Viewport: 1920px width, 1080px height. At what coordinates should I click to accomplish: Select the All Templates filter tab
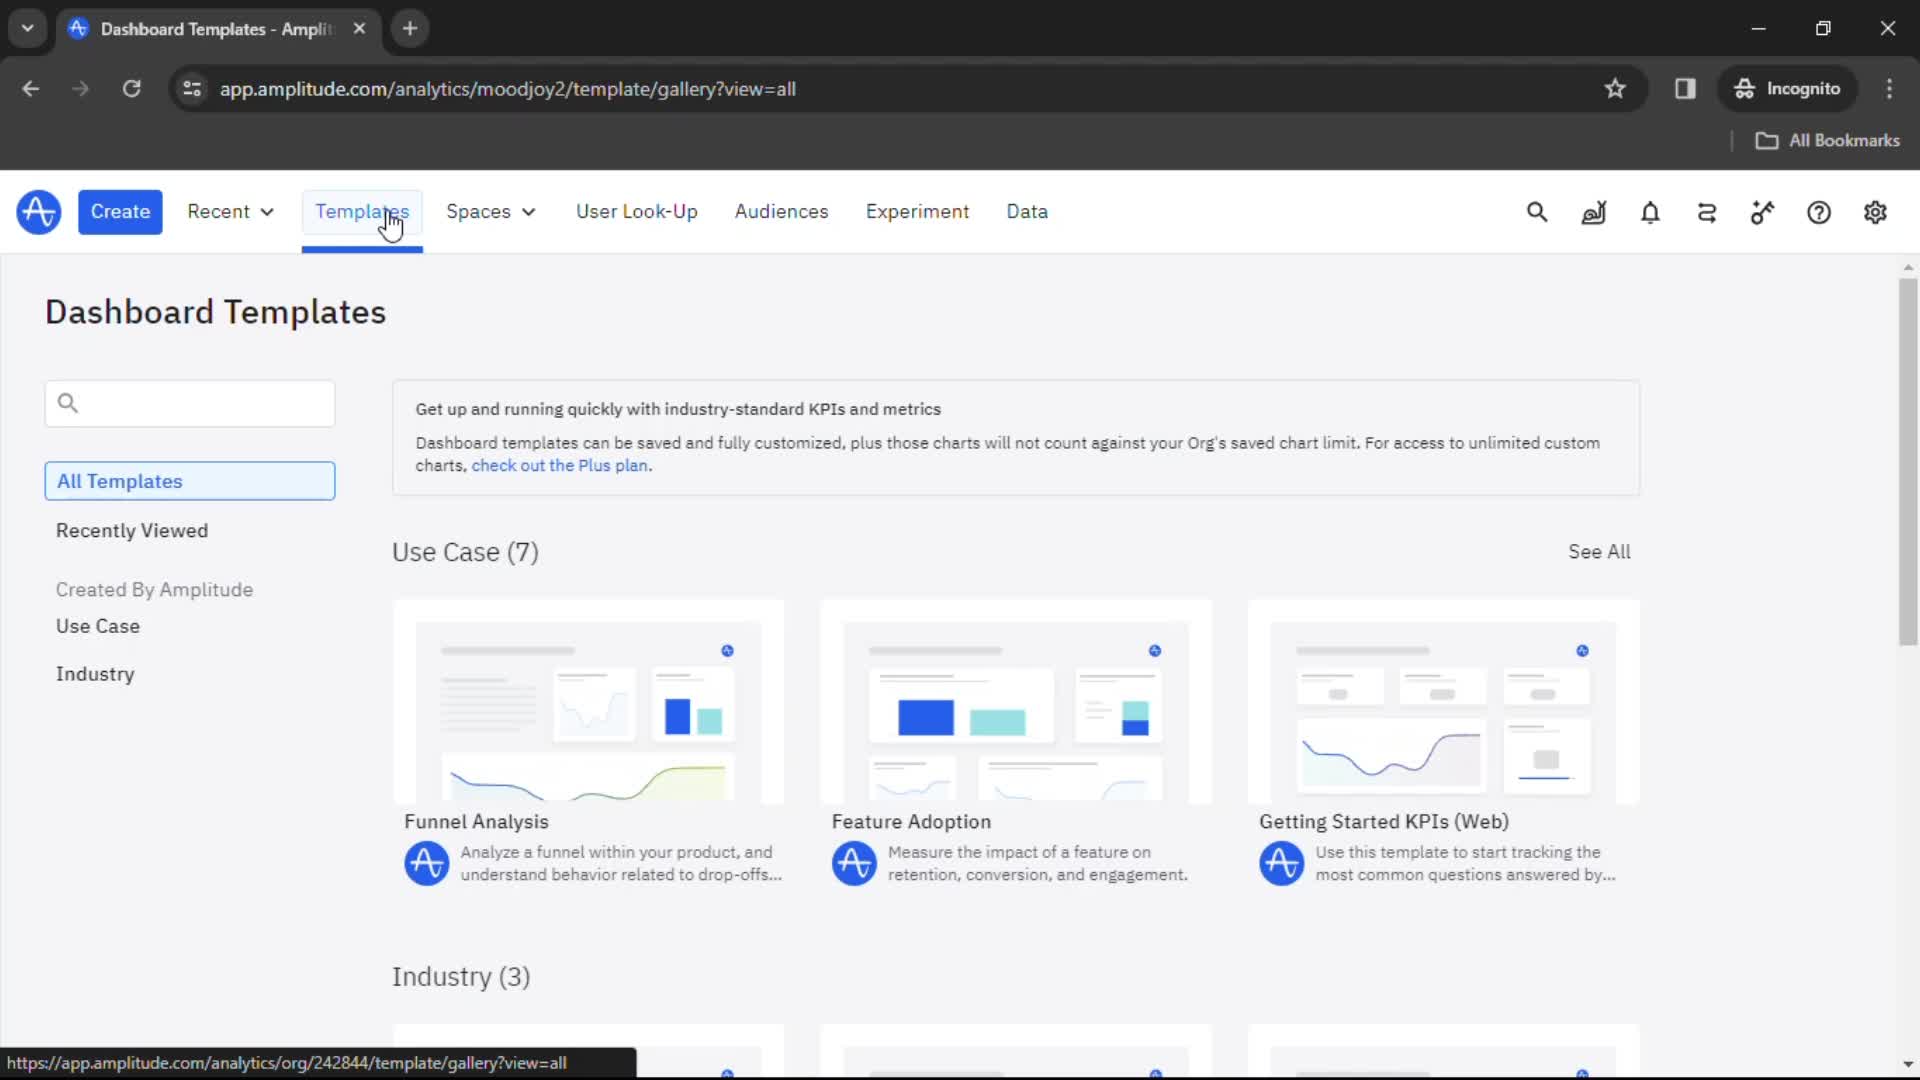(189, 480)
